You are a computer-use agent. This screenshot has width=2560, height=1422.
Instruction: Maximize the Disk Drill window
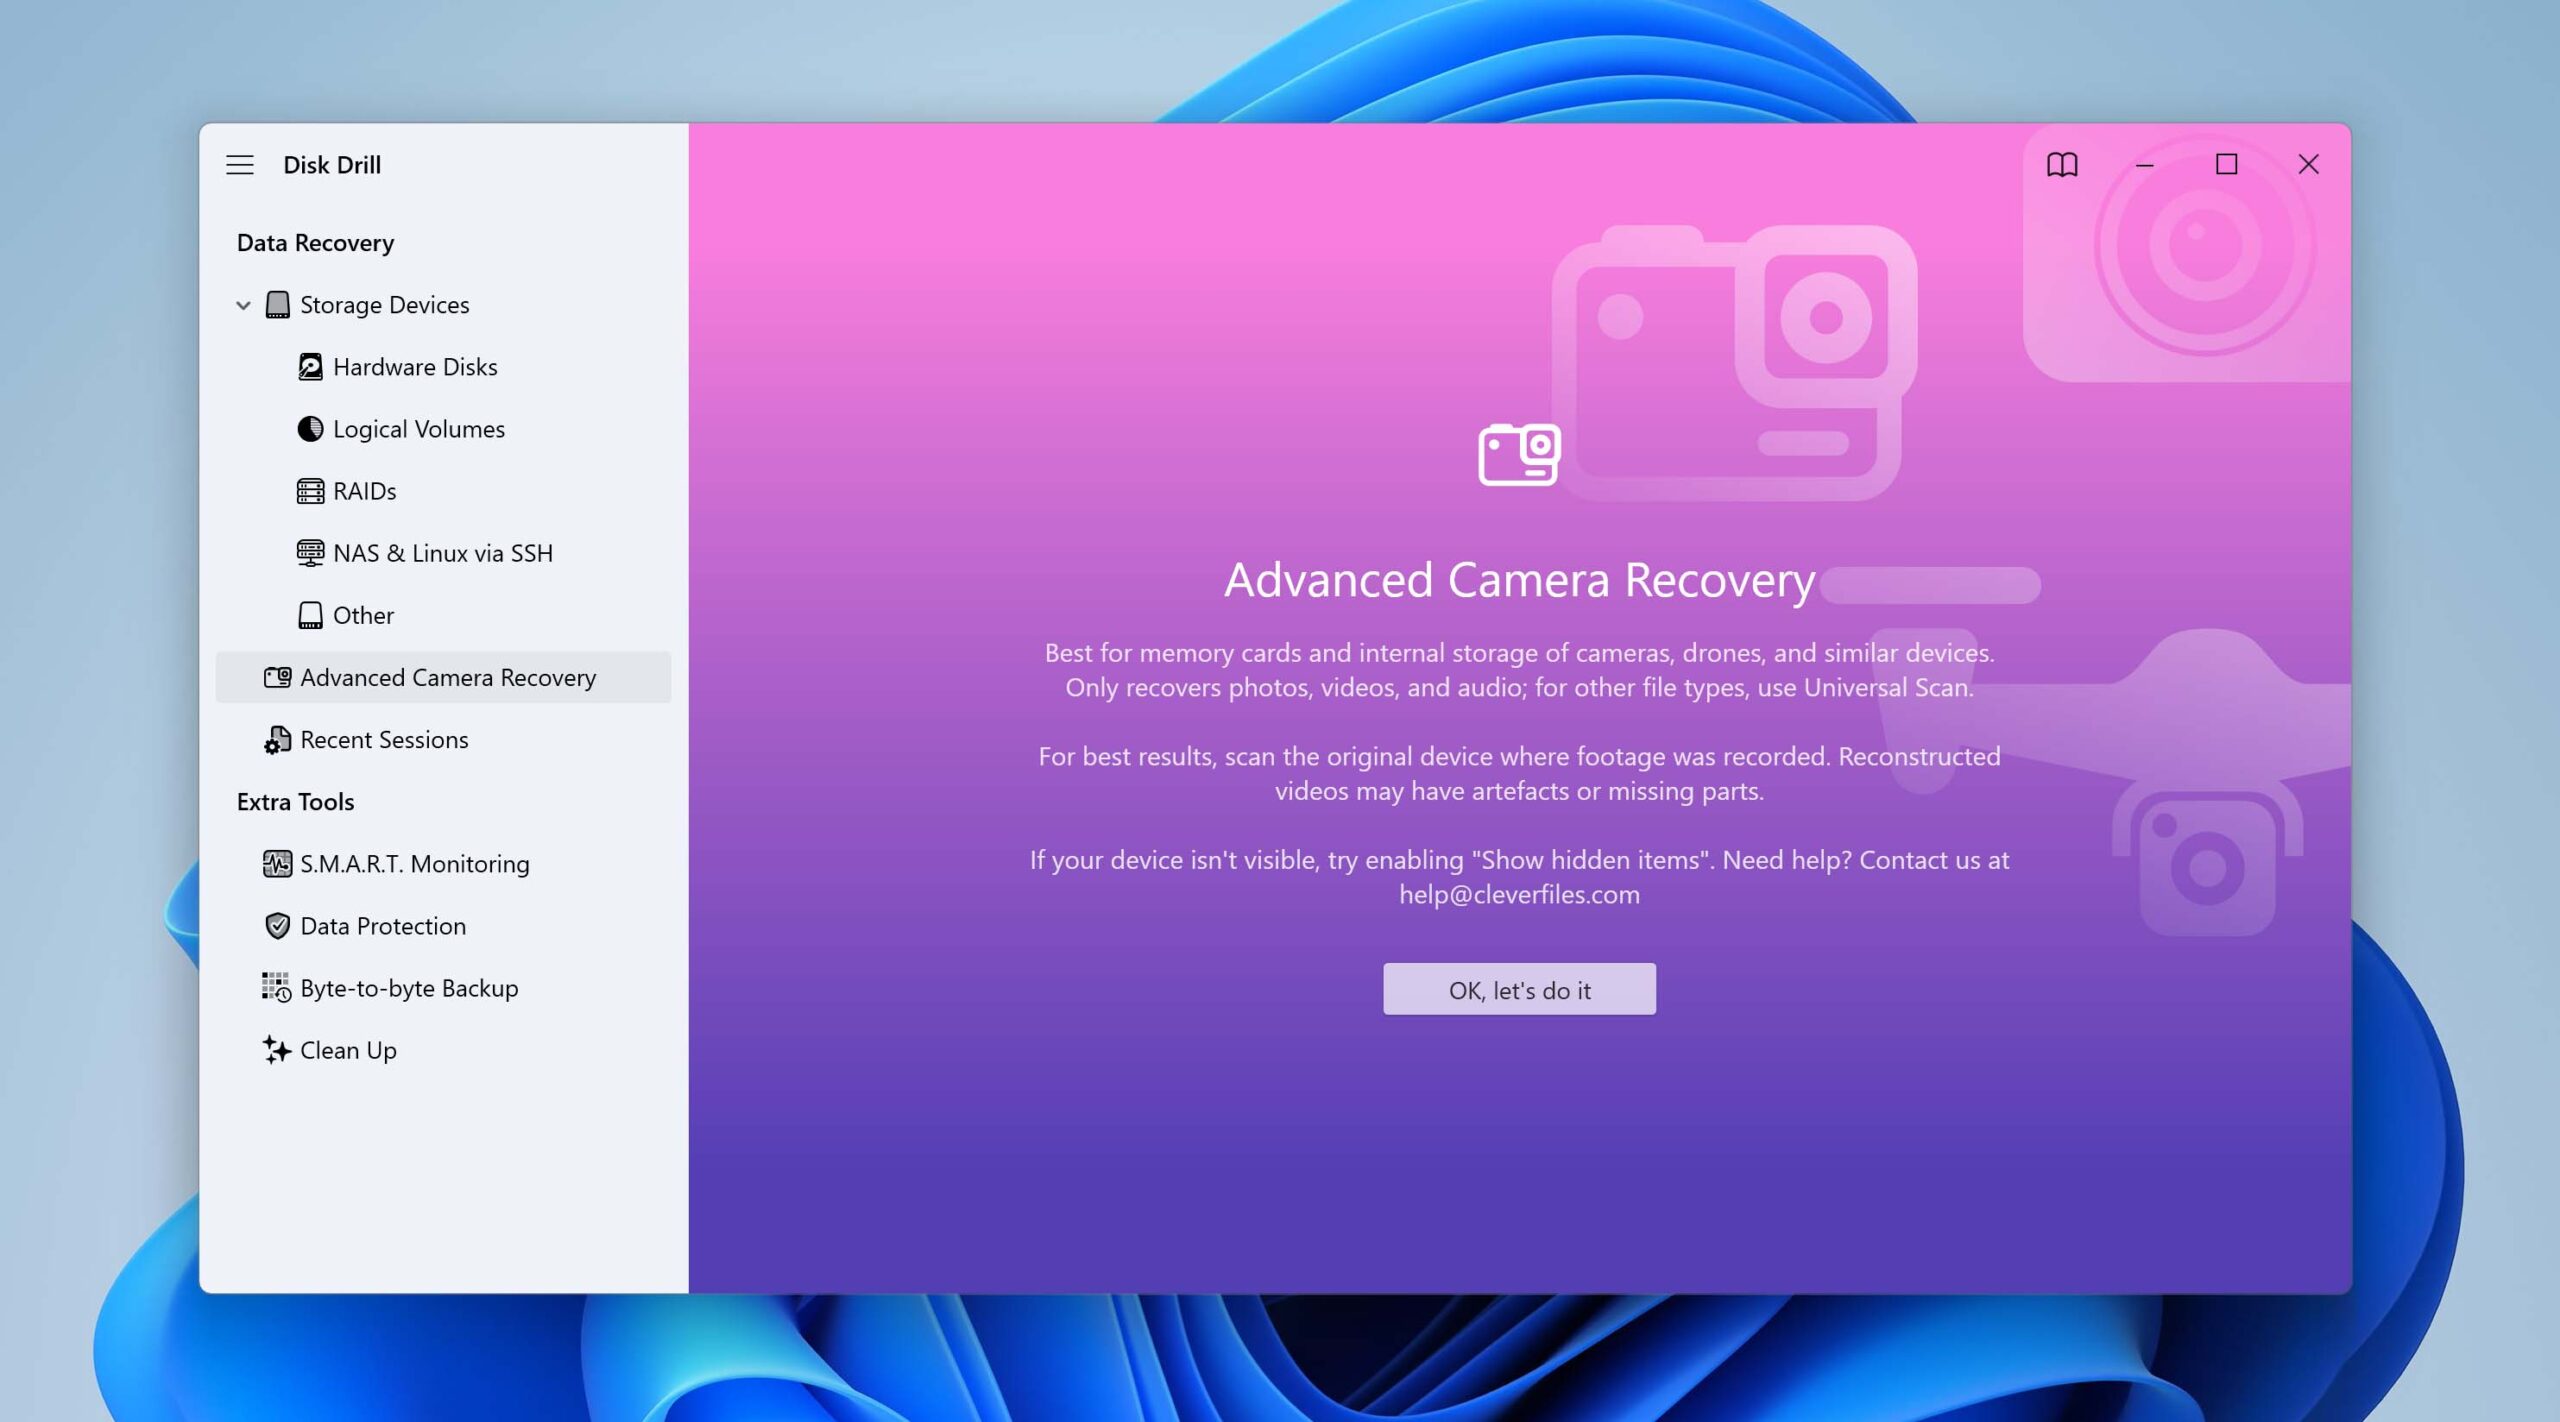coord(2226,165)
